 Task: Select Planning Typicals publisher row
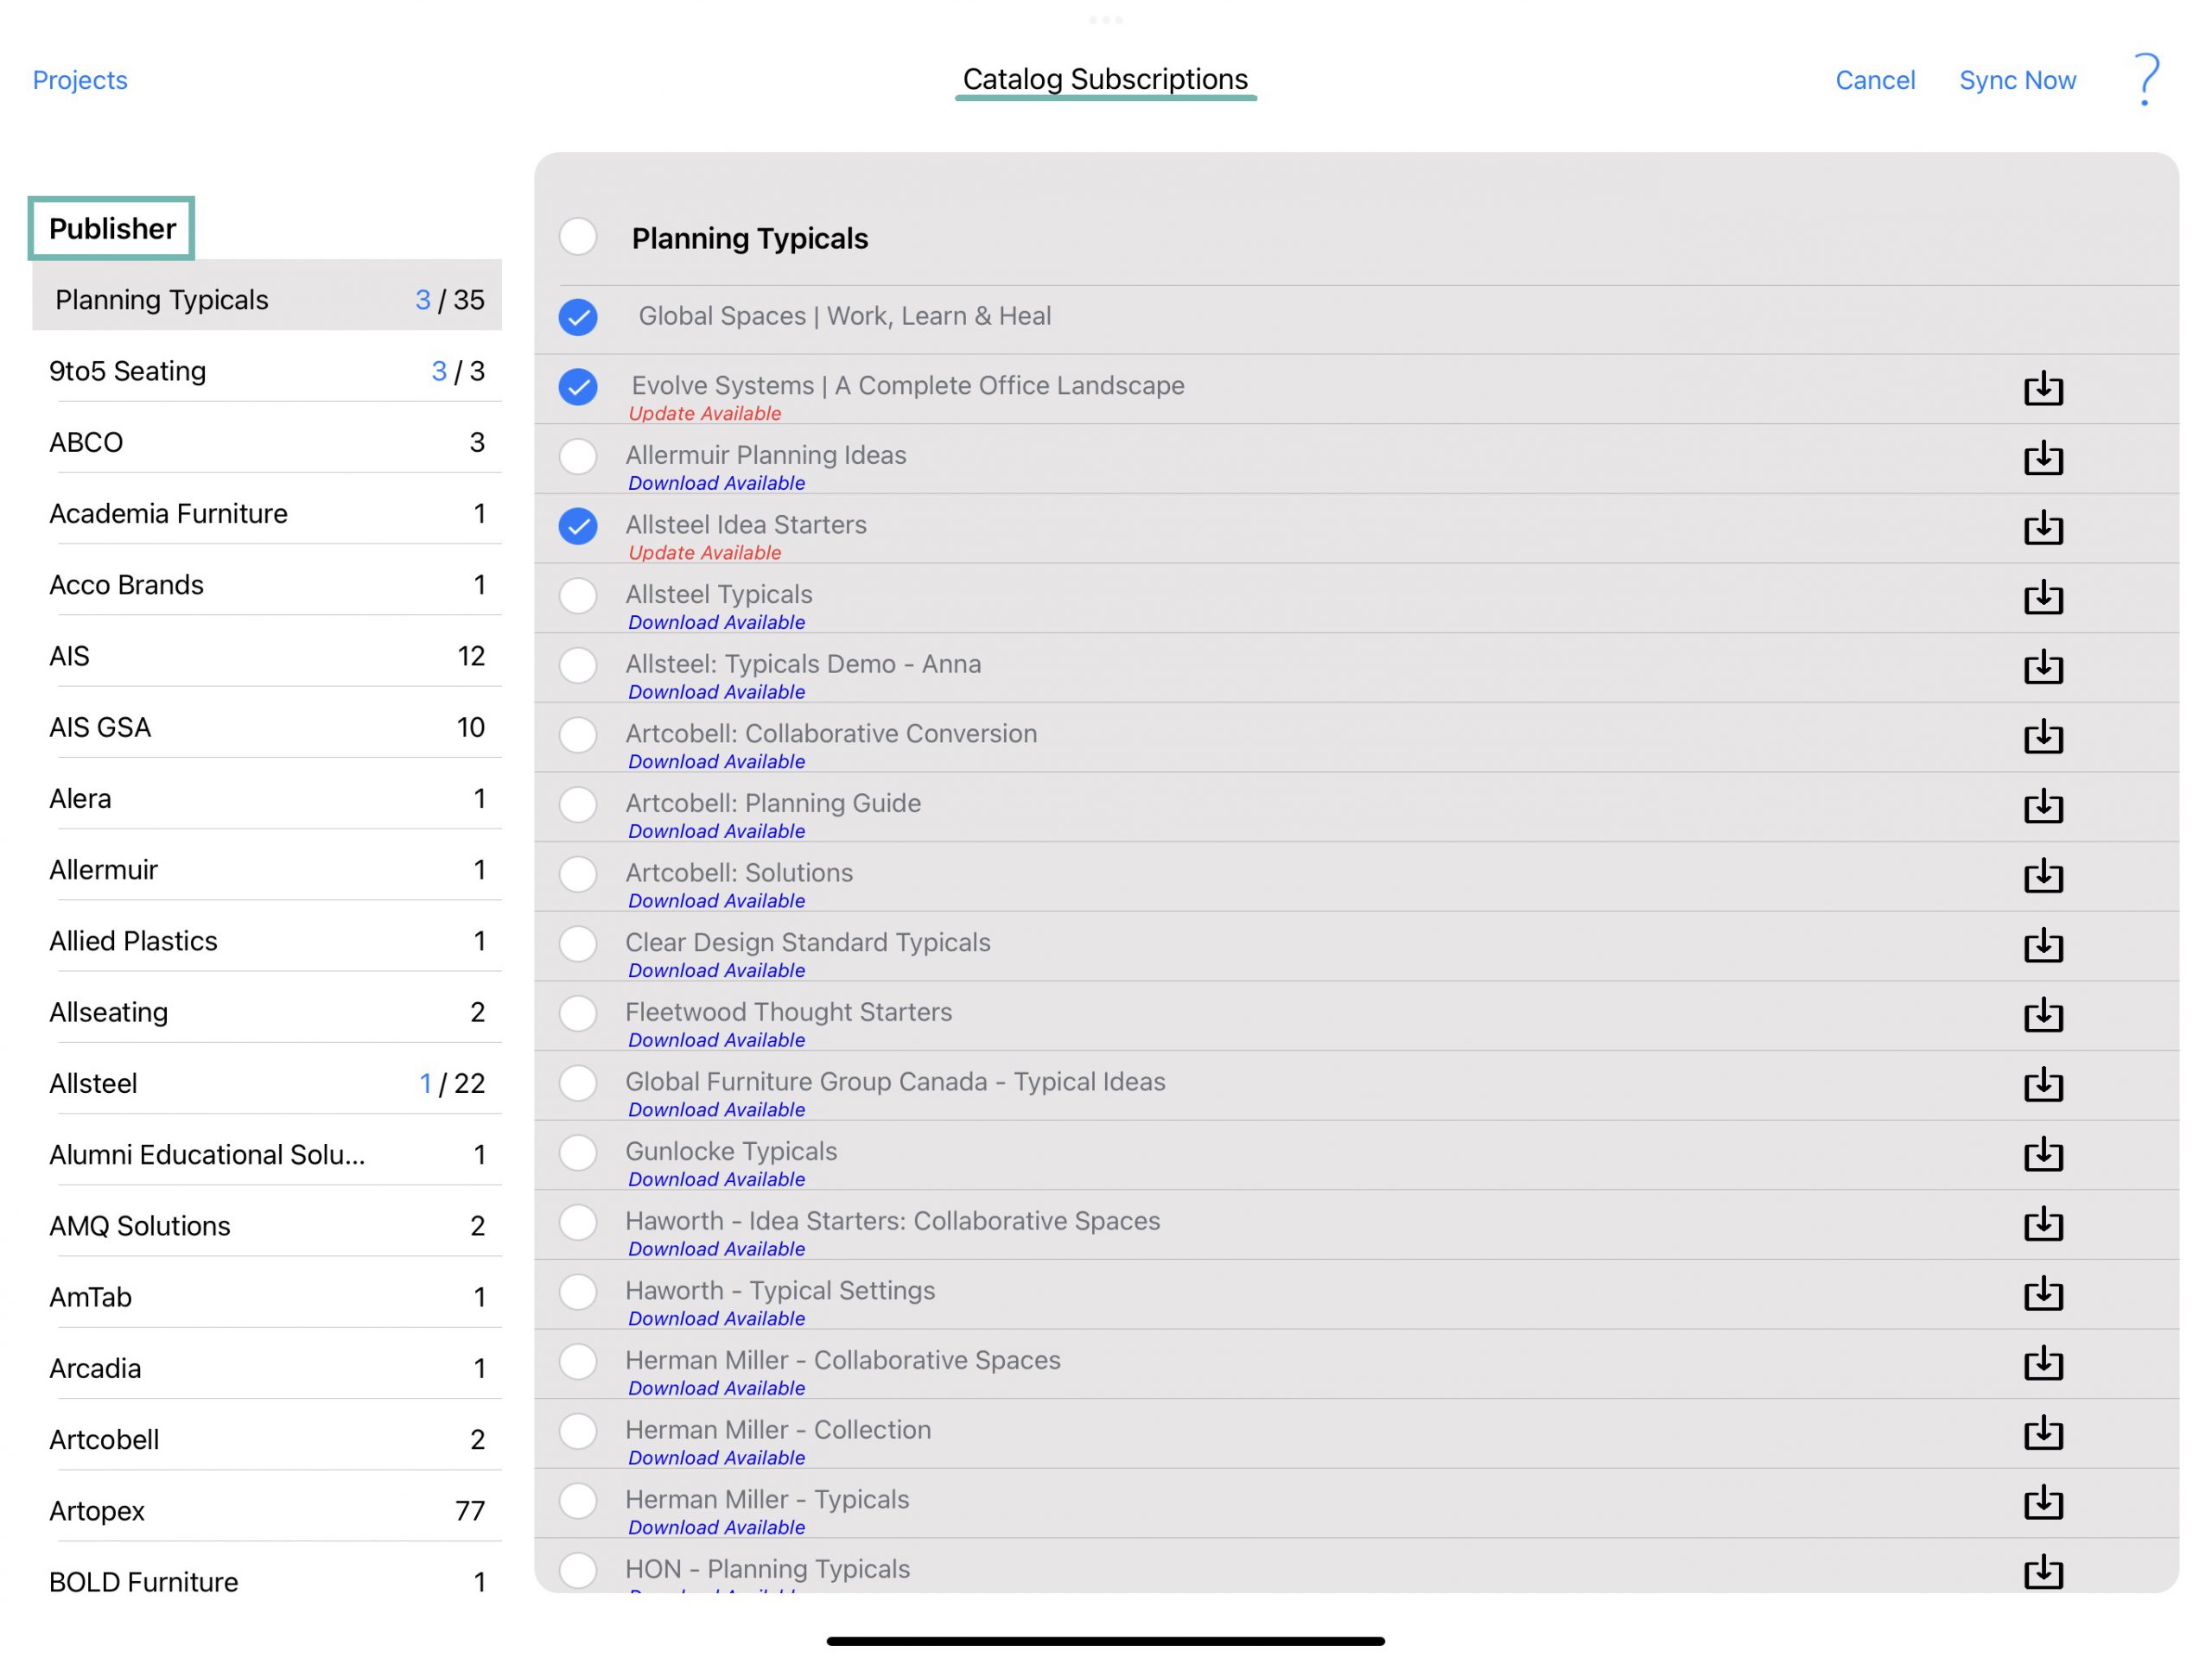click(x=267, y=296)
